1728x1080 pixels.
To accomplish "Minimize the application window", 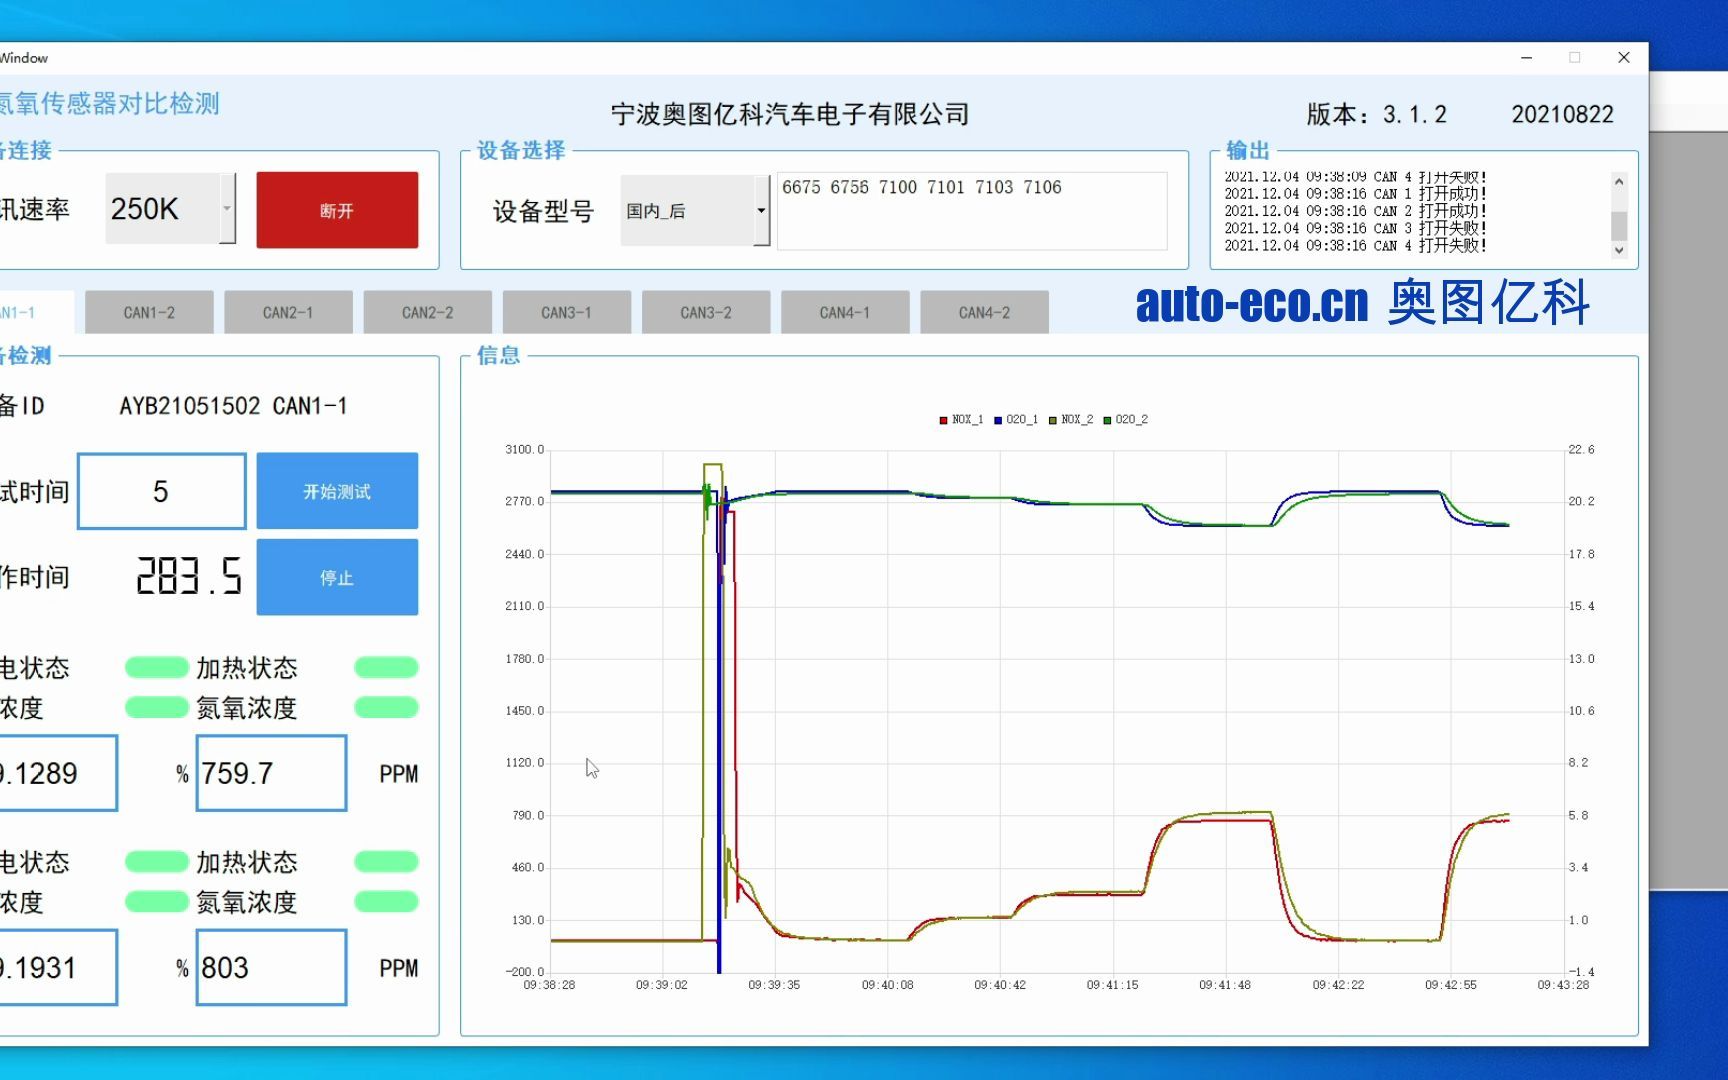I will [x=1526, y=58].
